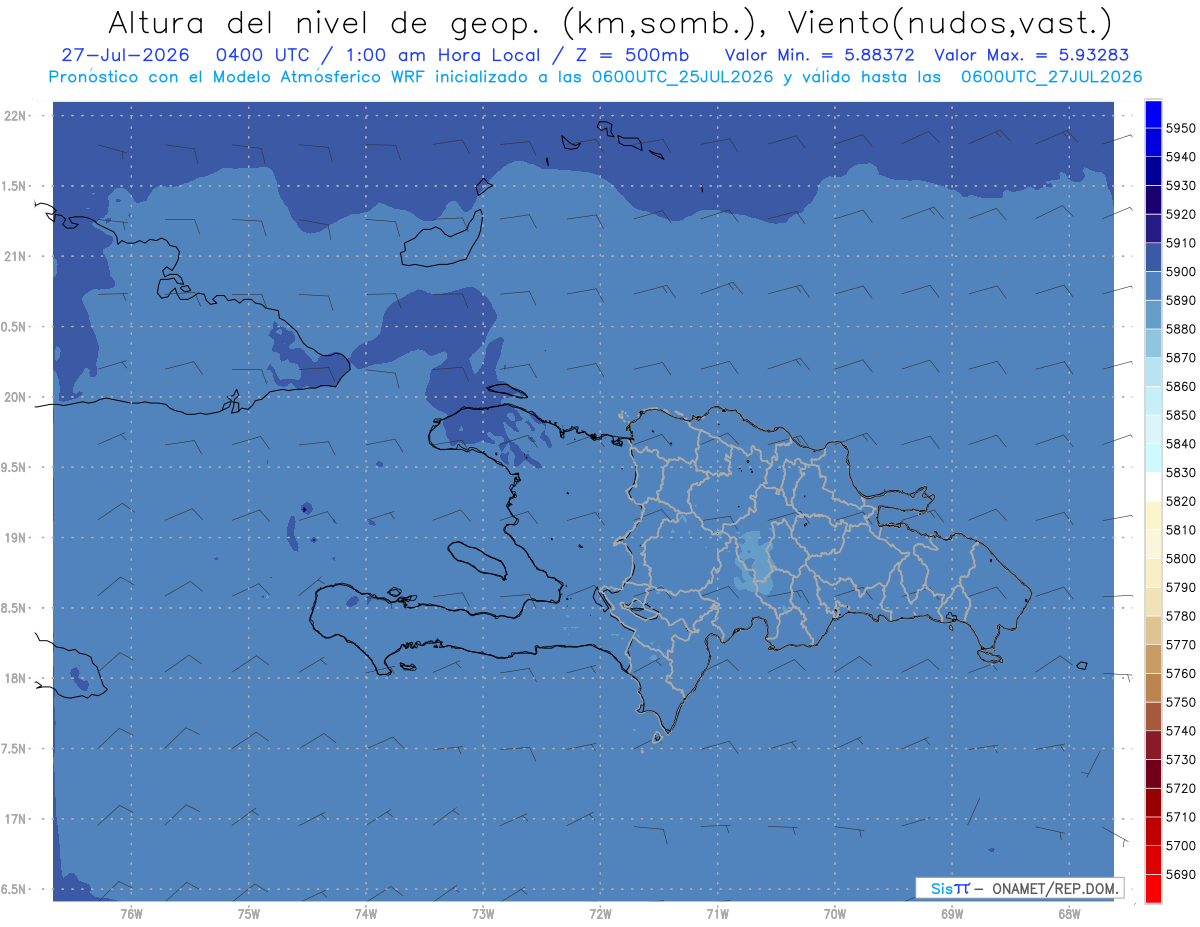Image resolution: width=1200 pixels, height=927 pixels.
Task: Click the colorbar value label '5690'
Action: click(x=1181, y=874)
